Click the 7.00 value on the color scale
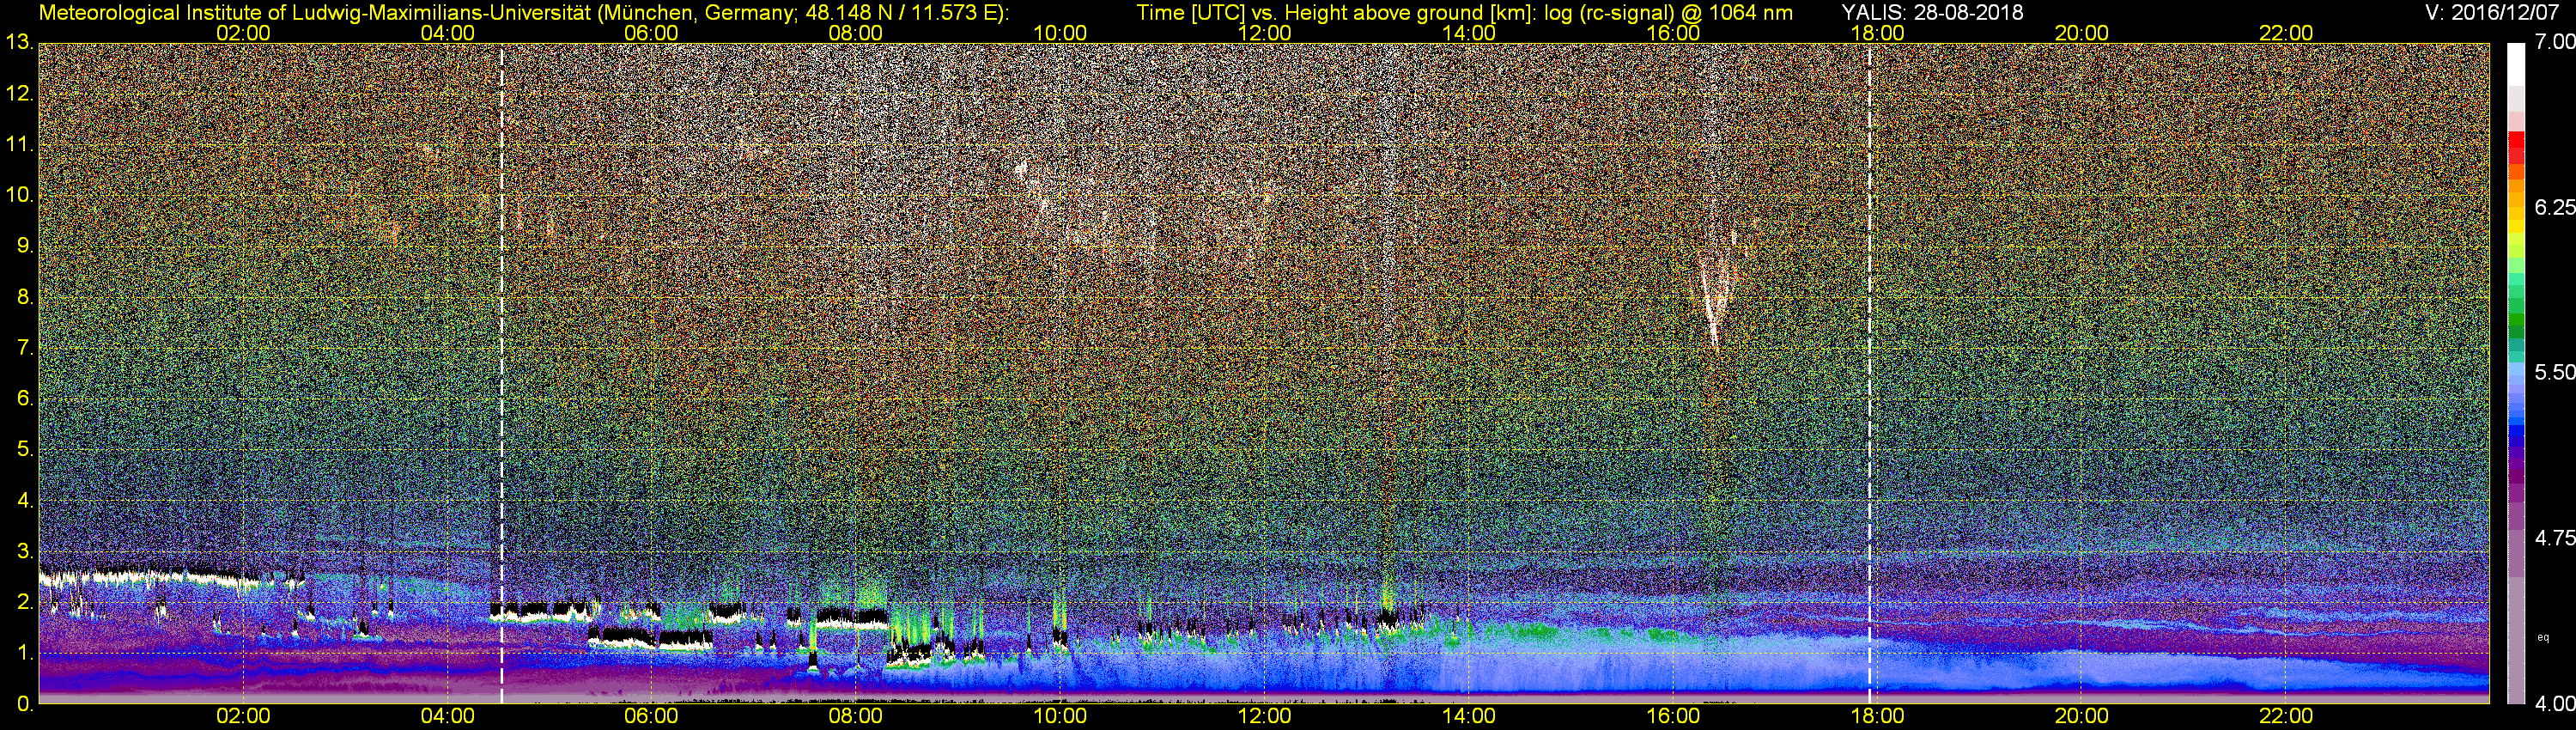This screenshot has width=2576, height=730. pyautogui.click(x=2555, y=42)
